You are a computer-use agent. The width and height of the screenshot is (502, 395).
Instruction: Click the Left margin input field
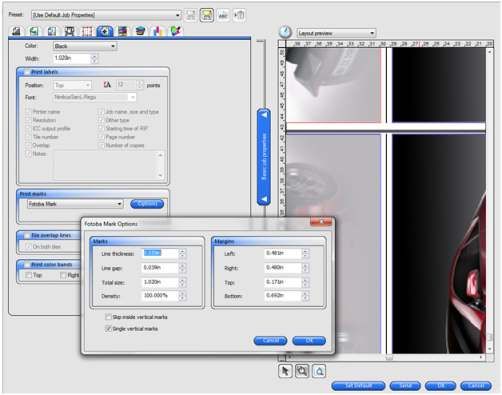click(x=283, y=254)
